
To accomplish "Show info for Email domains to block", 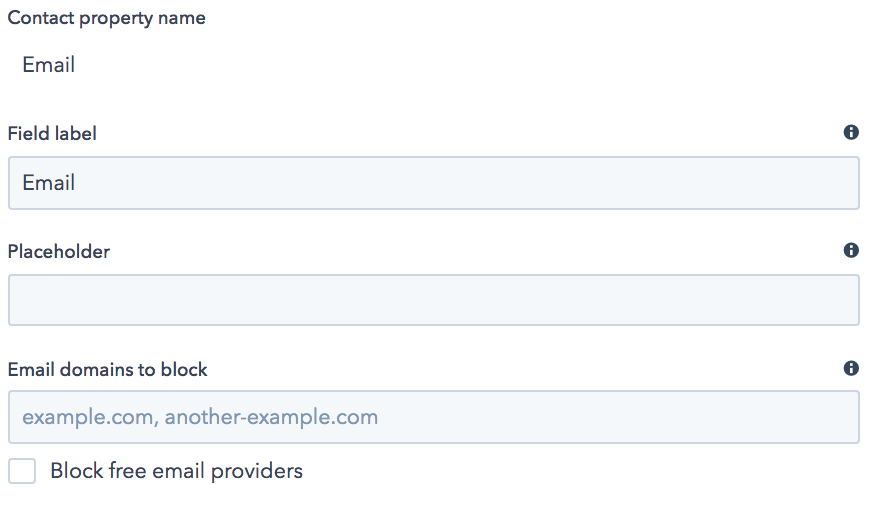I will [x=851, y=368].
